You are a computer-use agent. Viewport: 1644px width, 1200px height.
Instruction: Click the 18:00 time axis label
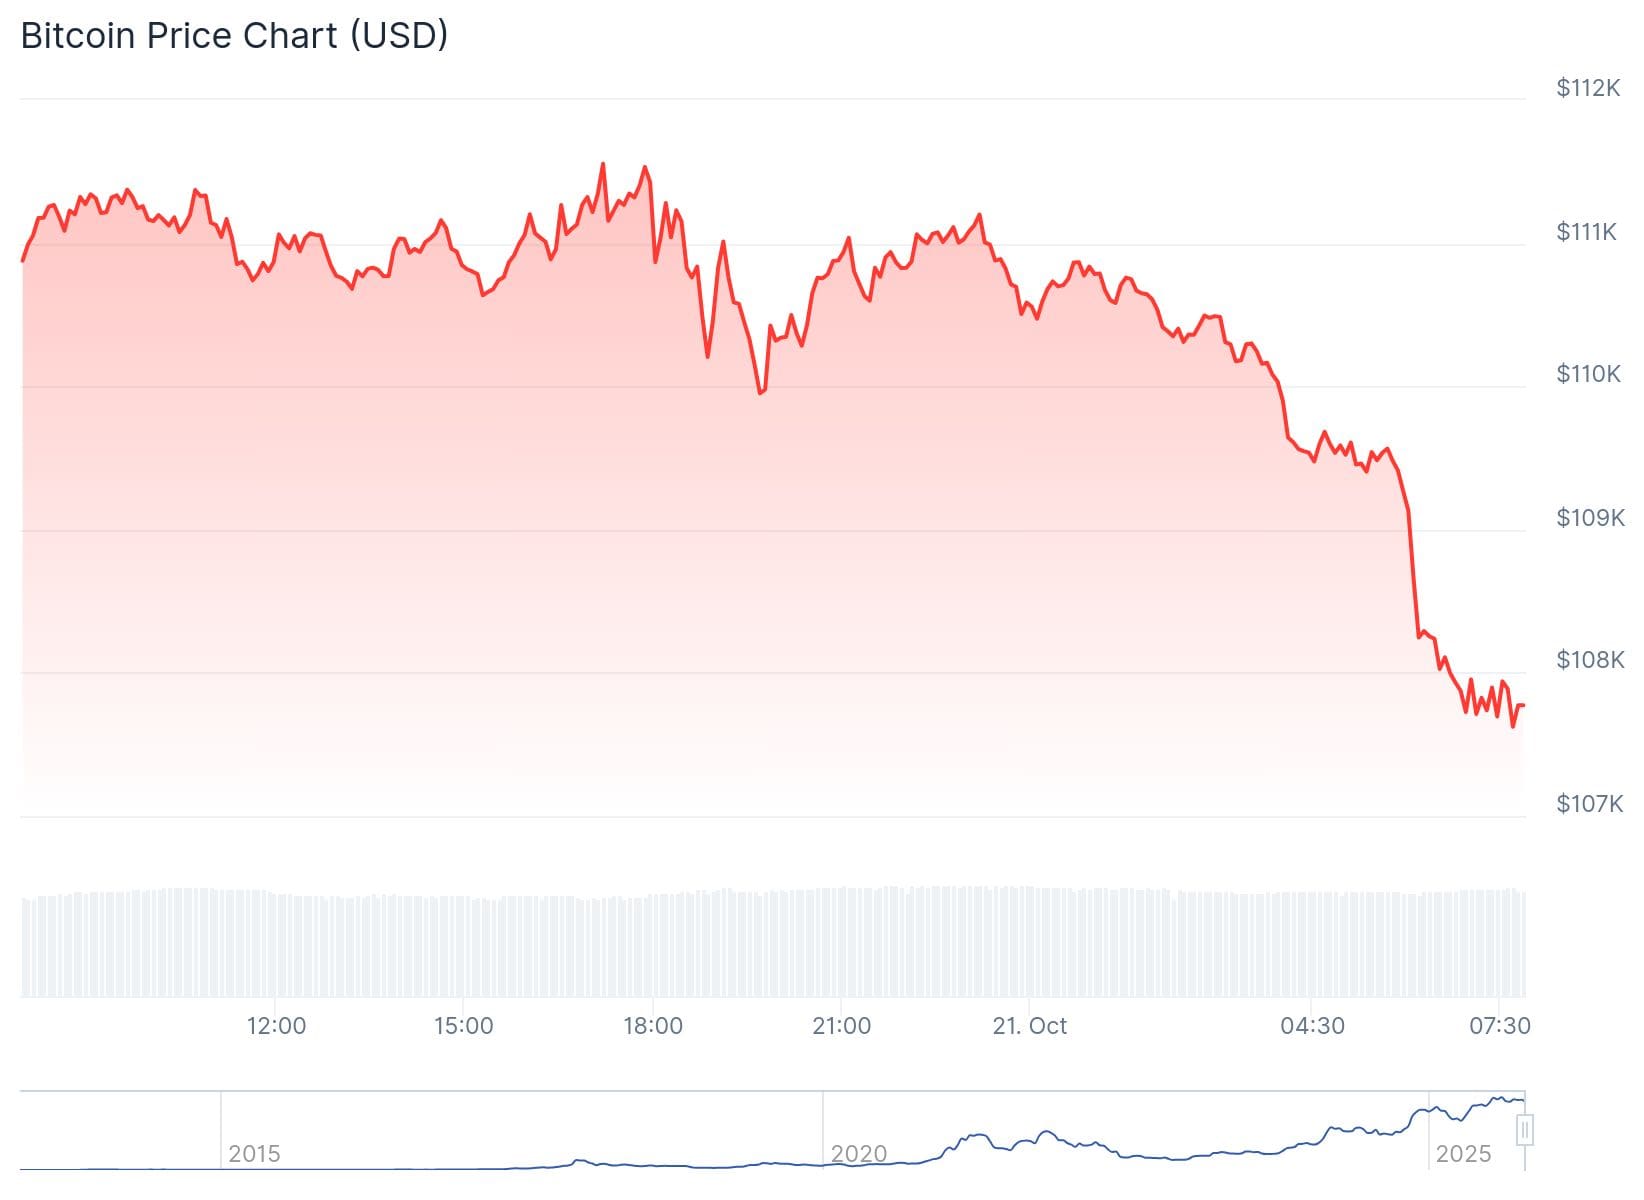click(x=653, y=1026)
